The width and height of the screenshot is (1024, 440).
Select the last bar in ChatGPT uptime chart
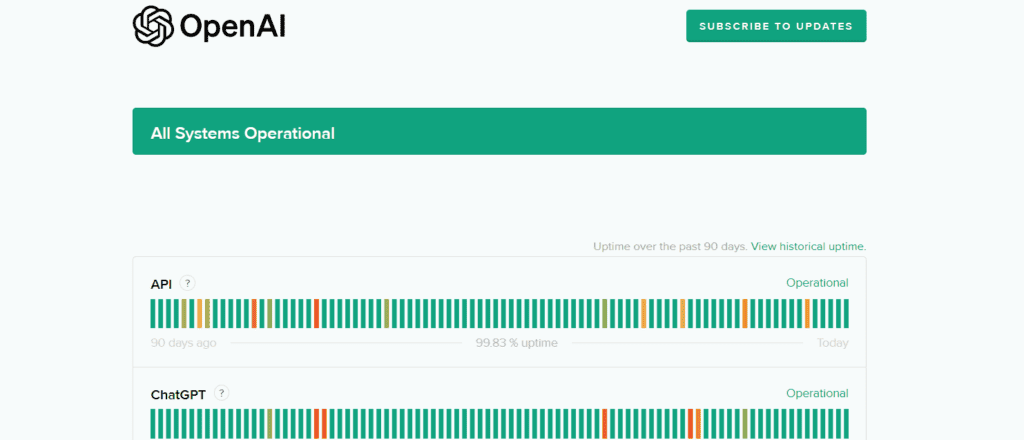846,424
